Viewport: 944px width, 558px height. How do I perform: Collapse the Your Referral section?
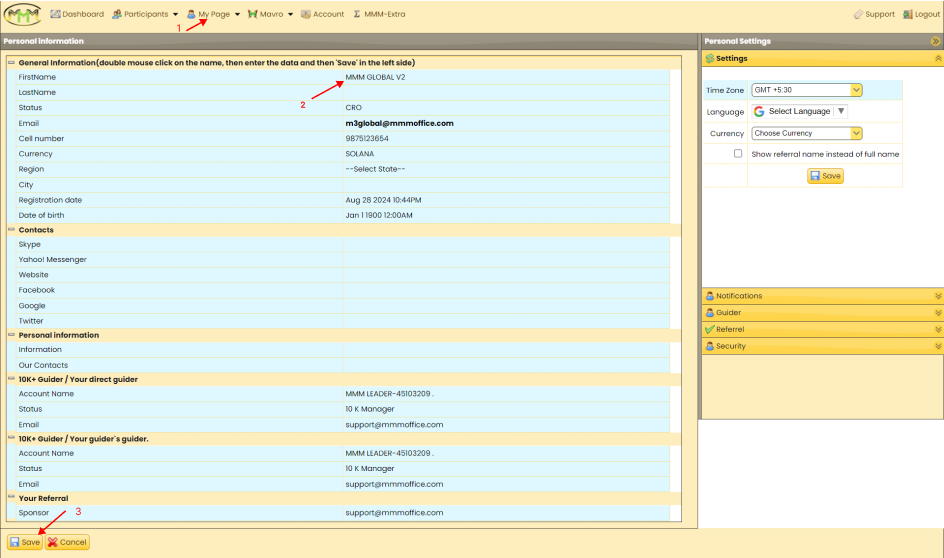[11, 497]
